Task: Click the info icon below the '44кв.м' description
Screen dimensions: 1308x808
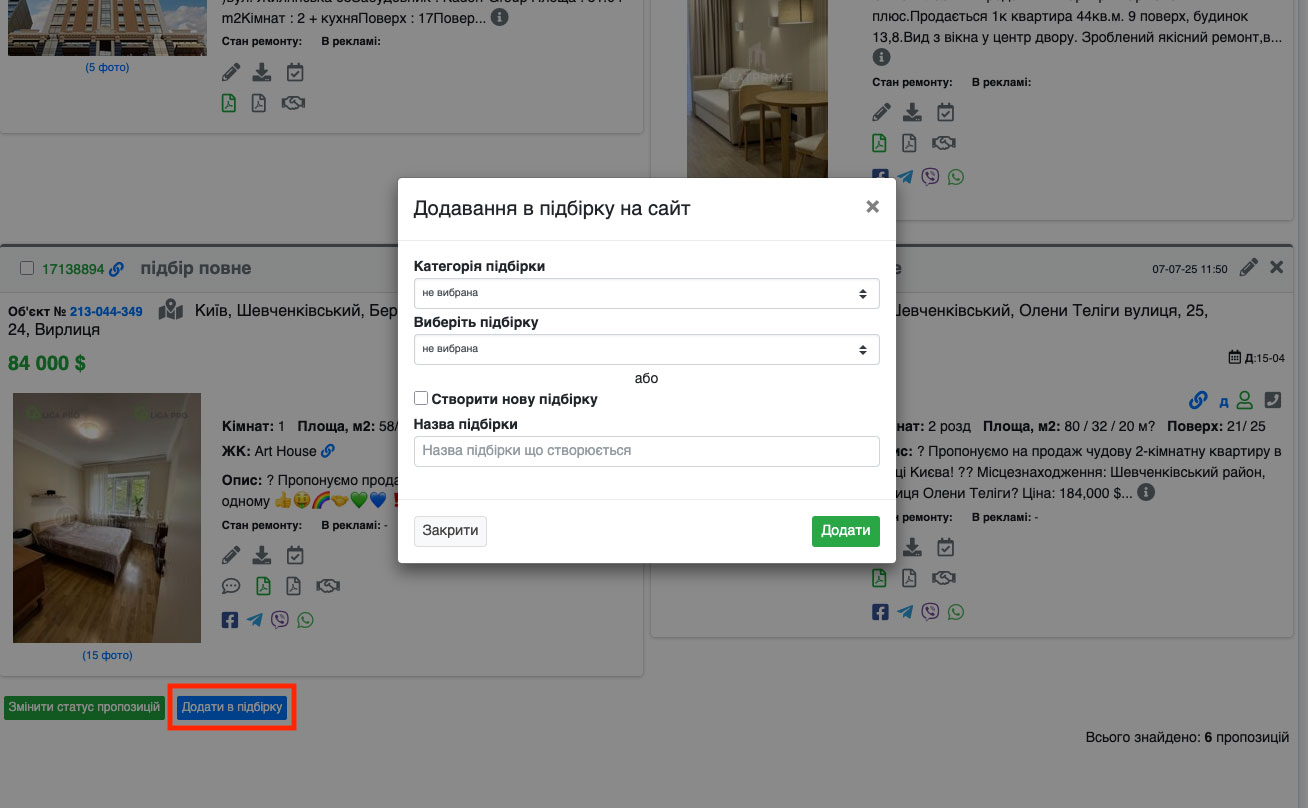Action: (881, 58)
